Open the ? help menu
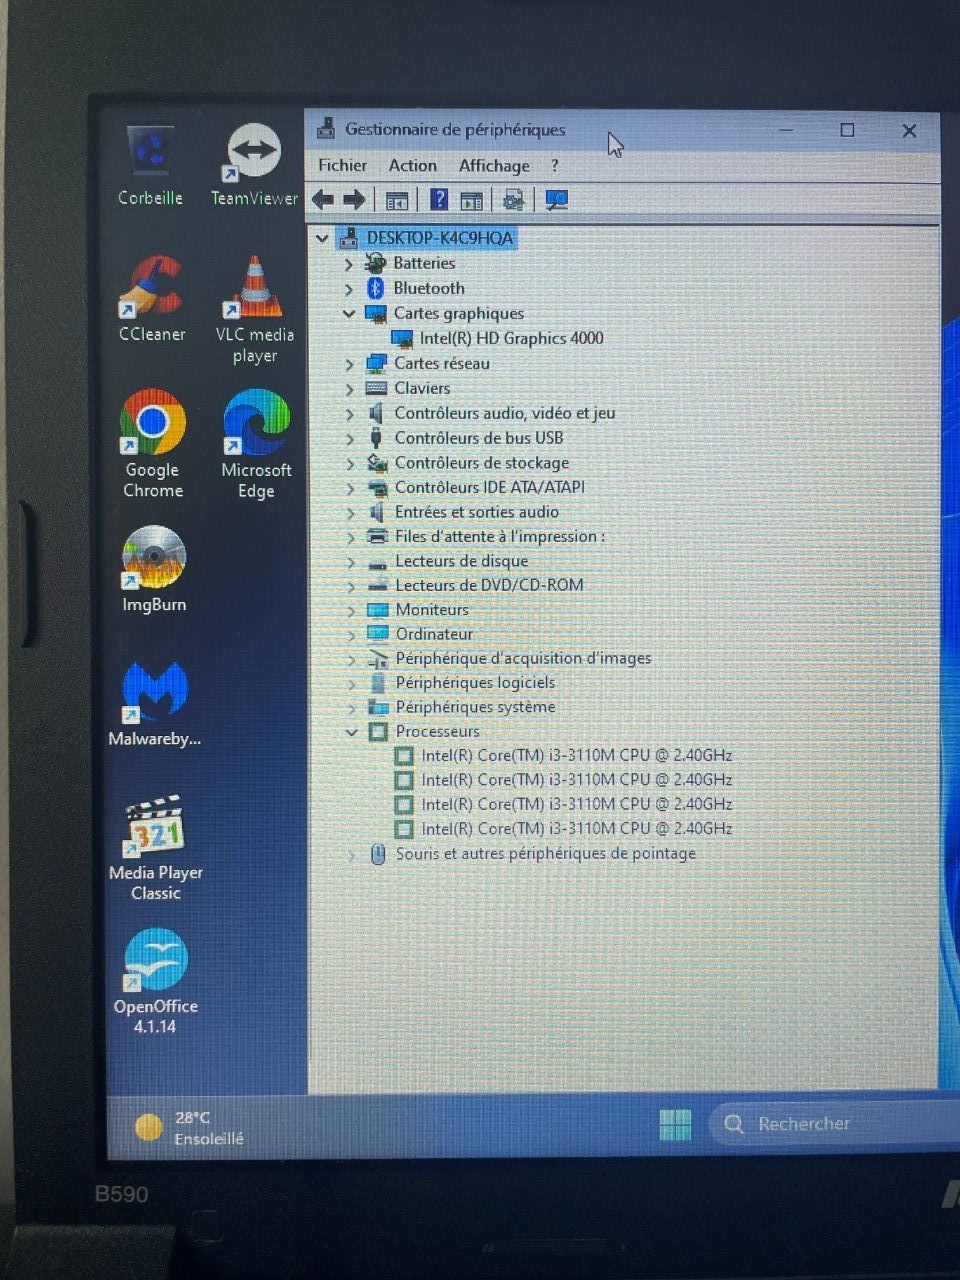The height and width of the screenshot is (1280, 960). click(555, 166)
